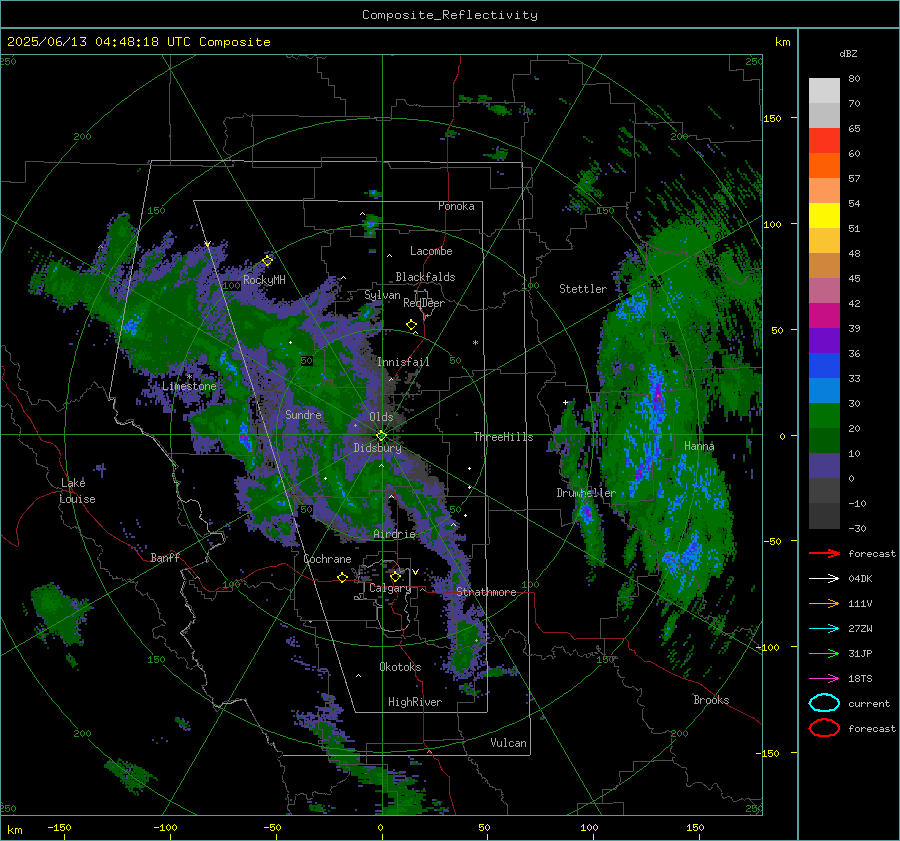900x841 pixels.
Task: Click the Blackfalds city label
Action: (x=425, y=277)
